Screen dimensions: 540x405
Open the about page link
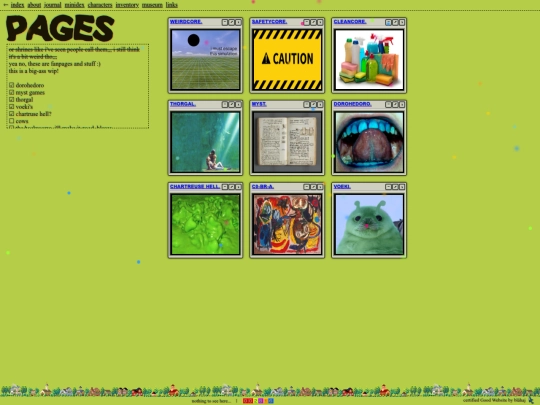tap(34, 5)
